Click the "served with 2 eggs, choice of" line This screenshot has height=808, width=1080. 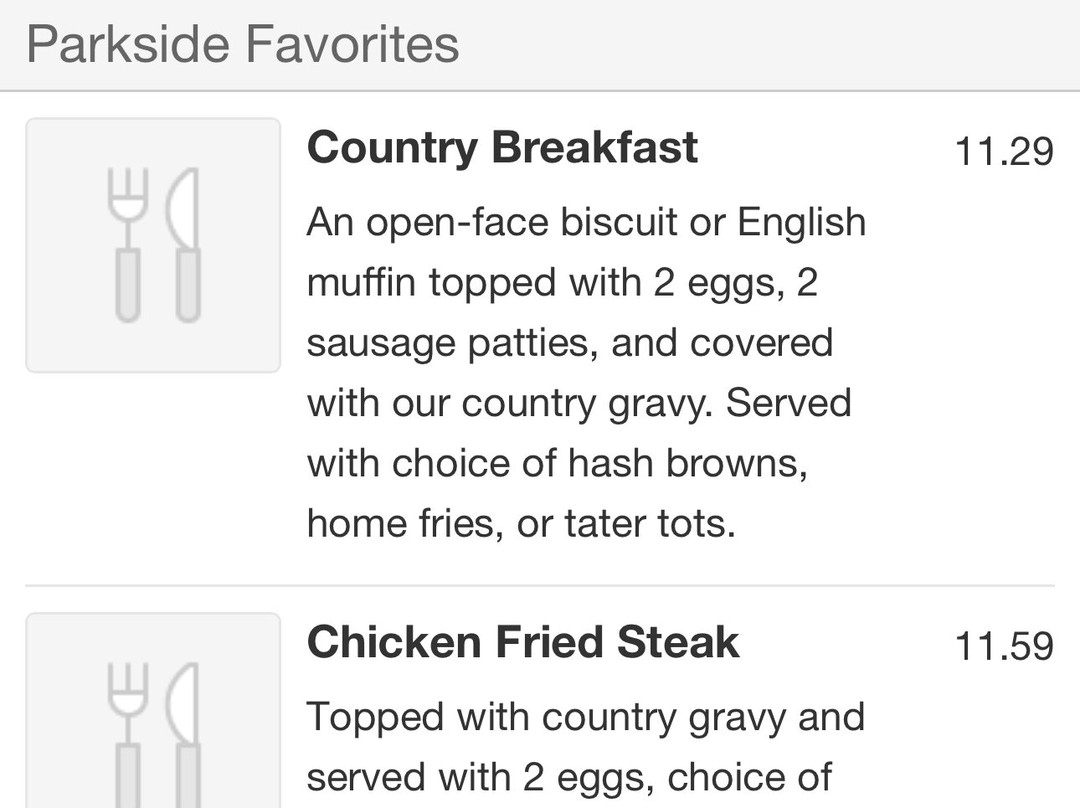569,777
